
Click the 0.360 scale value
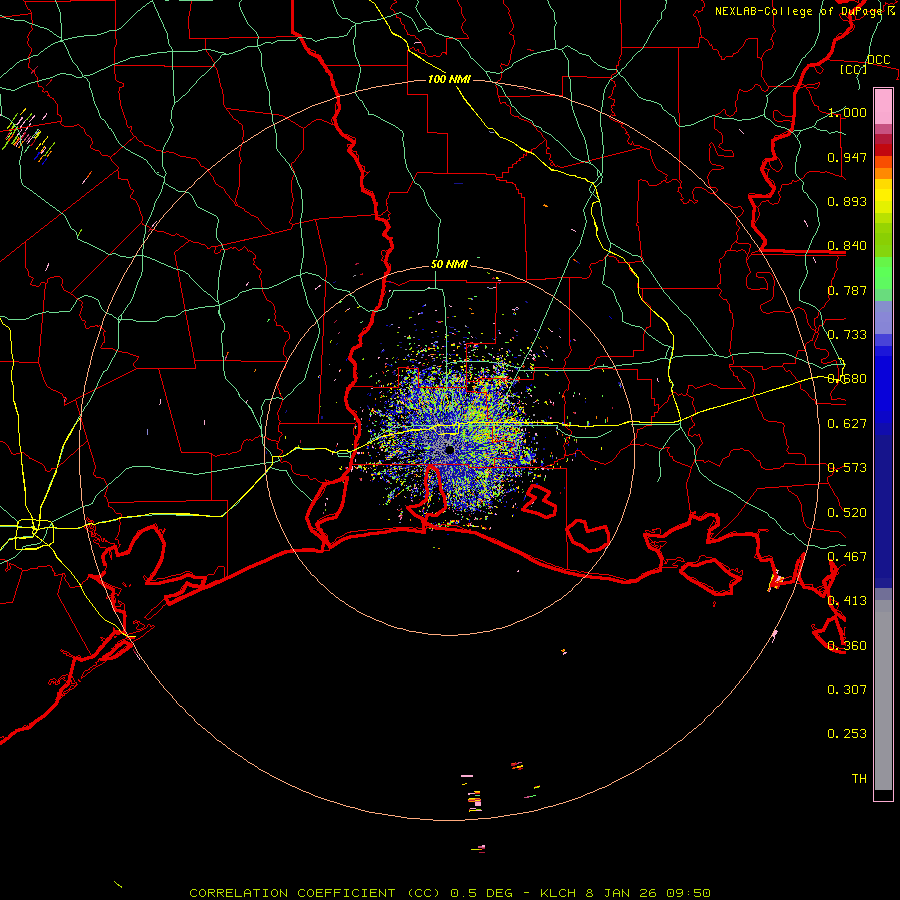click(847, 646)
